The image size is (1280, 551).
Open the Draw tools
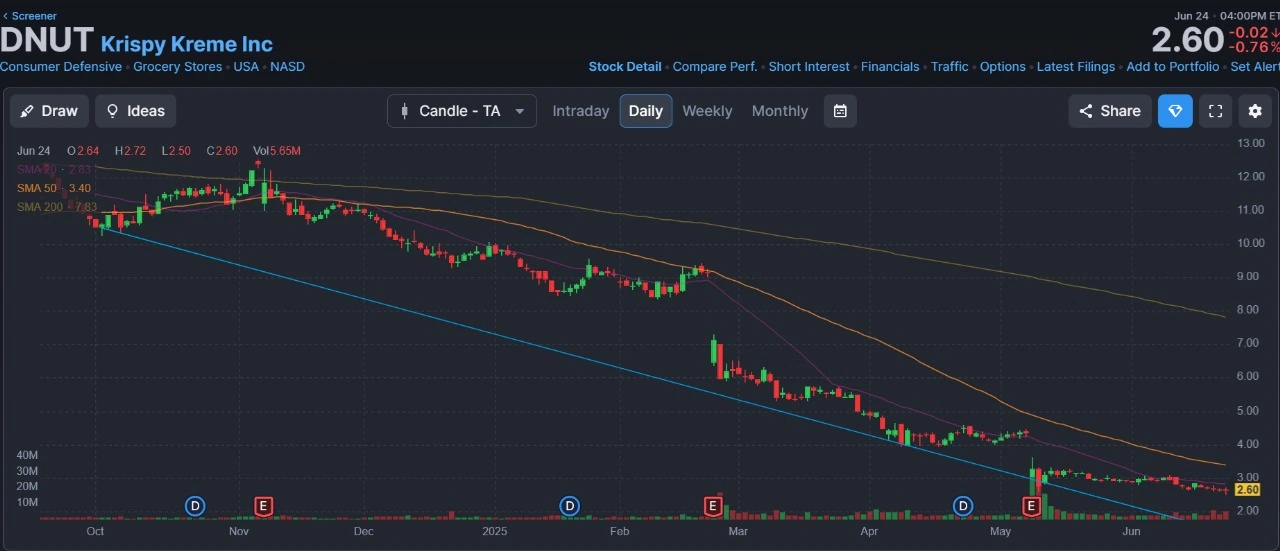point(49,111)
